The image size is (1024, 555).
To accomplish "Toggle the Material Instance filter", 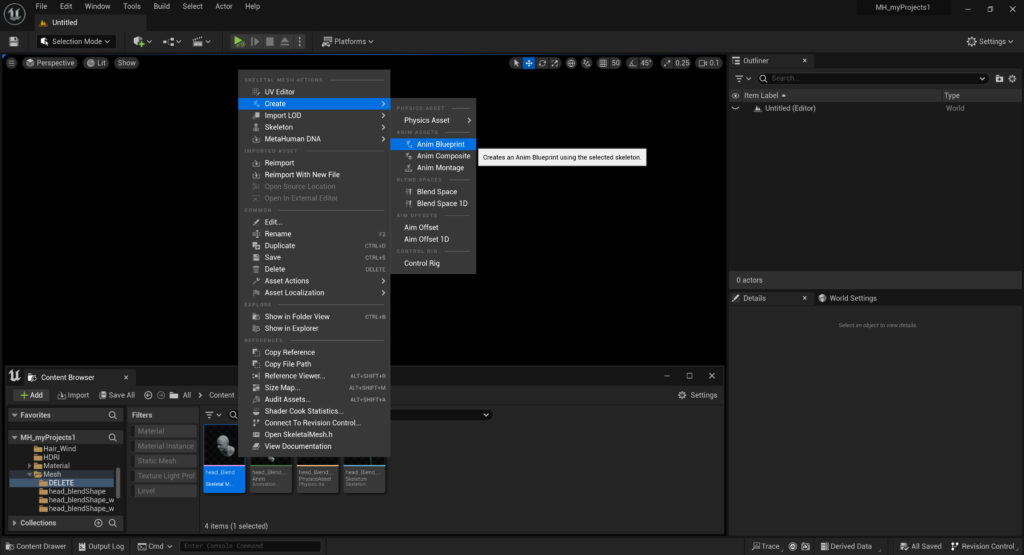I will click(163, 446).
